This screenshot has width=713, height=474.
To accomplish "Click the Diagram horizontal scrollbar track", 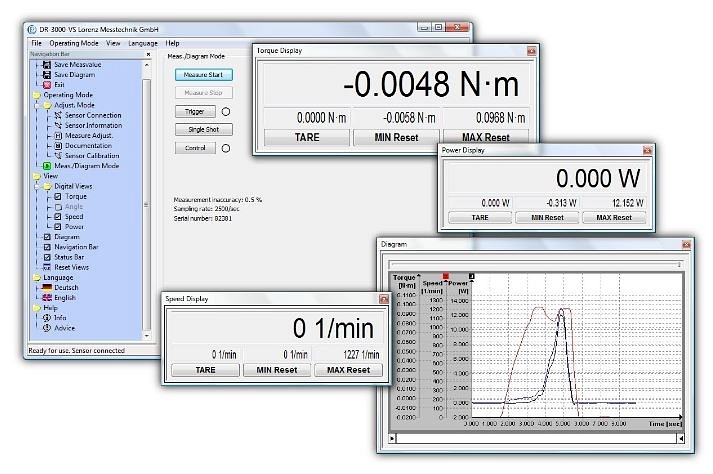I will (537, 439).
